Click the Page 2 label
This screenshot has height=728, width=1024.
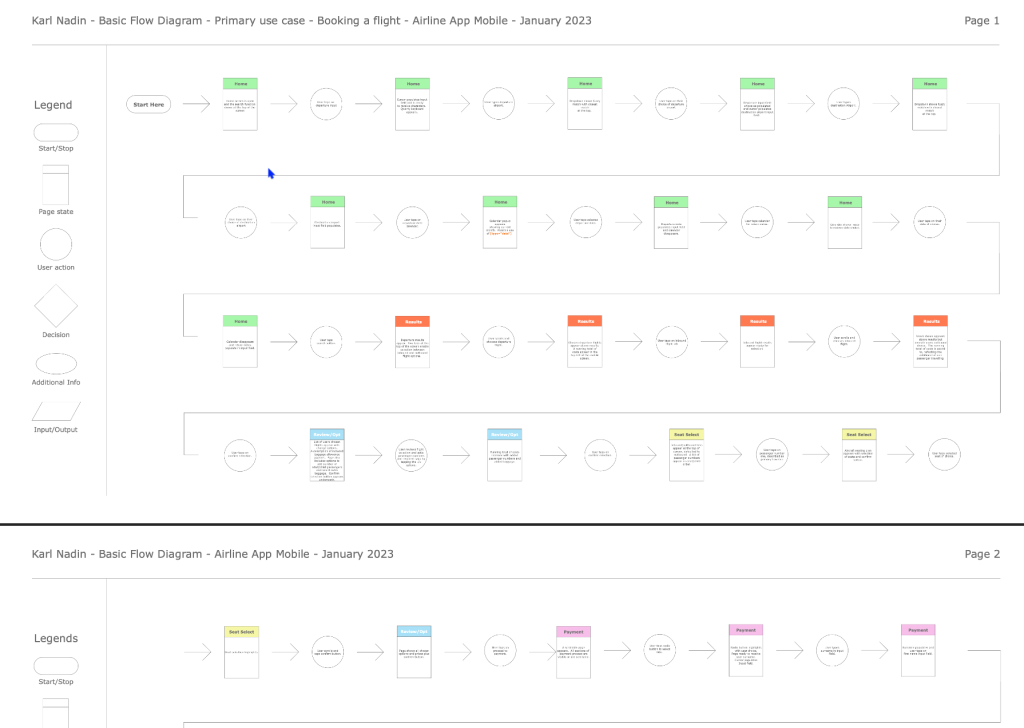point(981,554)
